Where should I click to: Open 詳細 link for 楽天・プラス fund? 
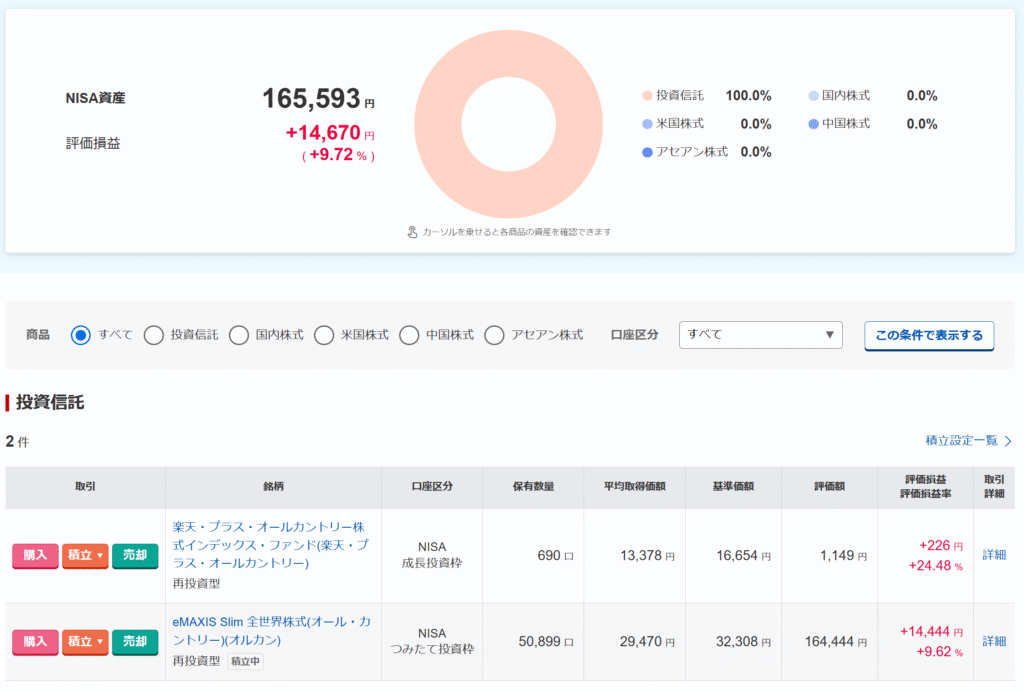pyautogui.click(x=994, y=555)
